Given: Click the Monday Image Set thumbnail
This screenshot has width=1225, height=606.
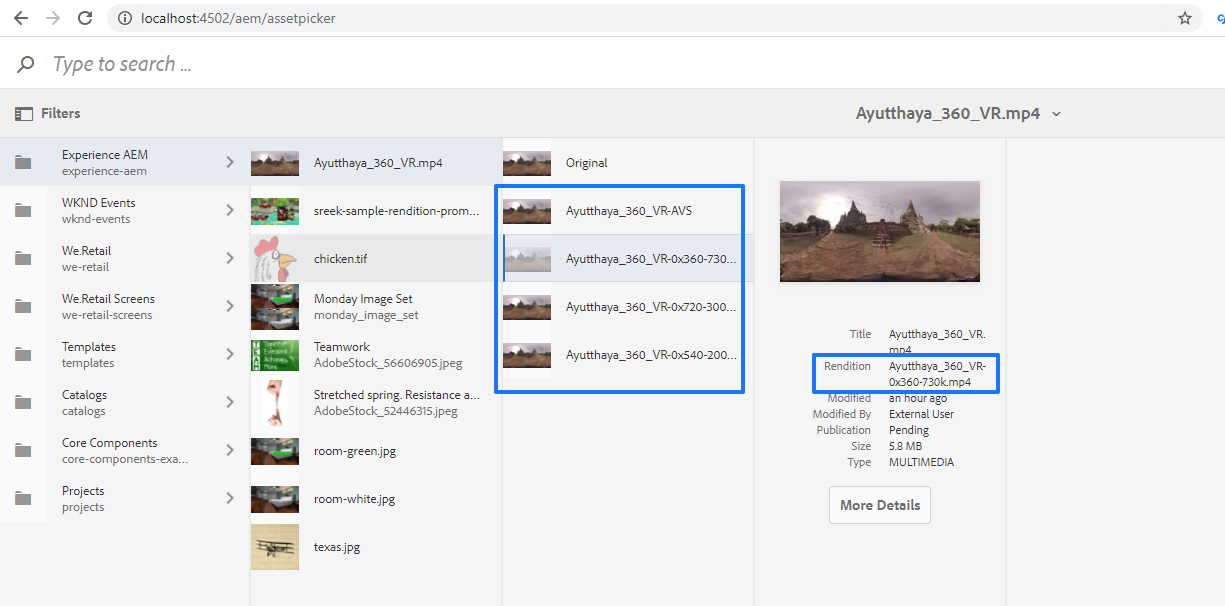Looking at the screenshot, I should [x=275, y=307].
